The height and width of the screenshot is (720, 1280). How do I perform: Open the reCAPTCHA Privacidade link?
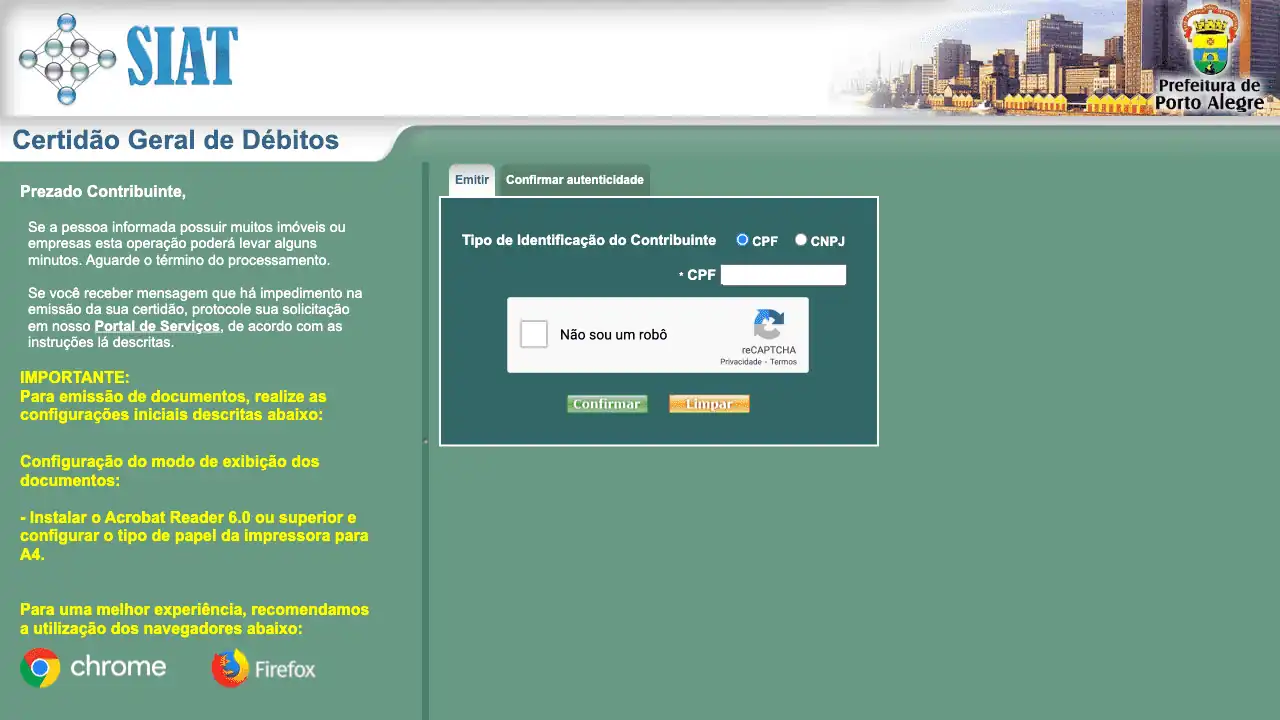tap(740, 362)
